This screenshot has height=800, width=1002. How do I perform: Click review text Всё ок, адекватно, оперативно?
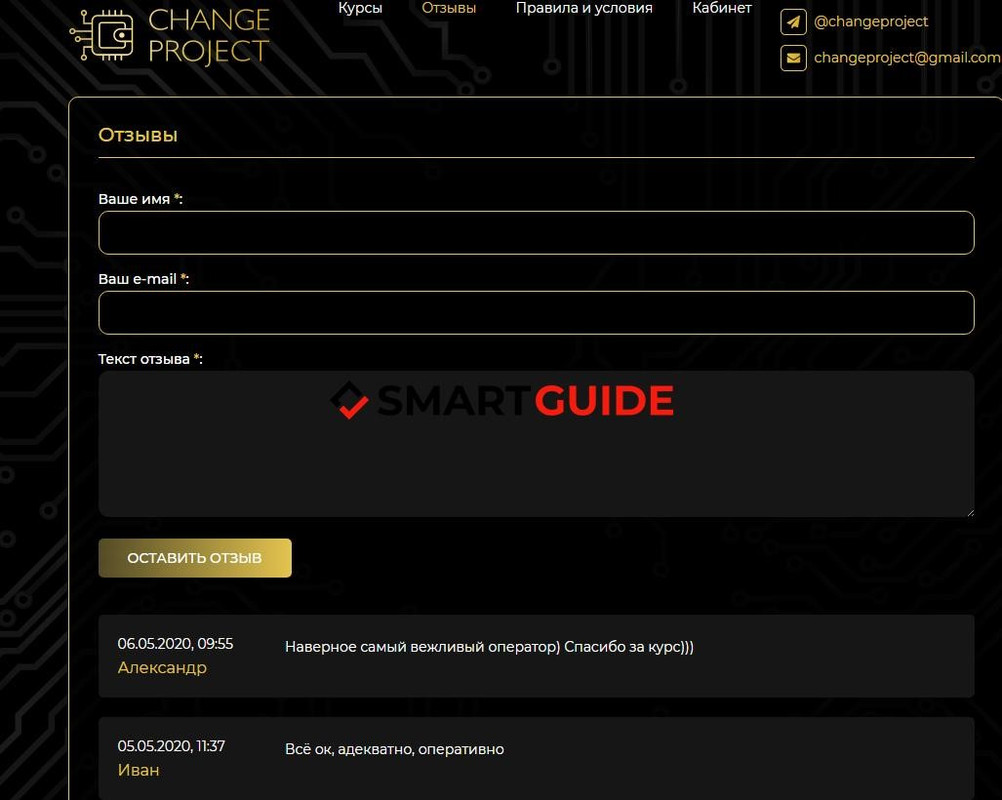[x=394, y=749]
